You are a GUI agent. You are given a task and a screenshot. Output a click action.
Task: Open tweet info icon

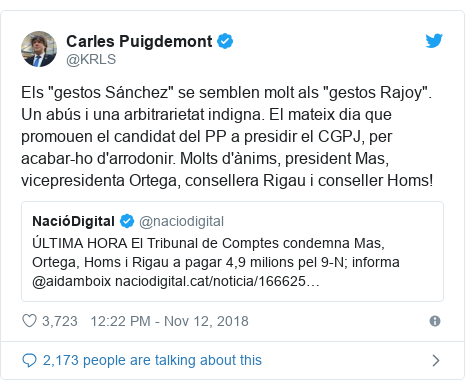[435, 321]
